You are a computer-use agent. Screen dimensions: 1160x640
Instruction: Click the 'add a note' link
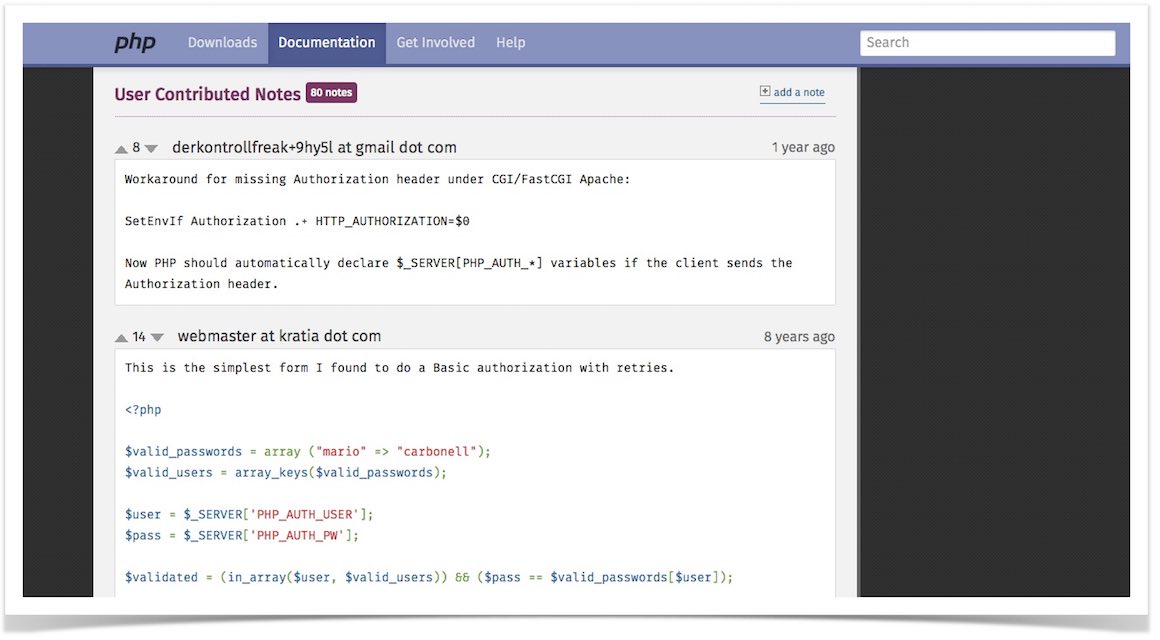[x=799, y=93]
